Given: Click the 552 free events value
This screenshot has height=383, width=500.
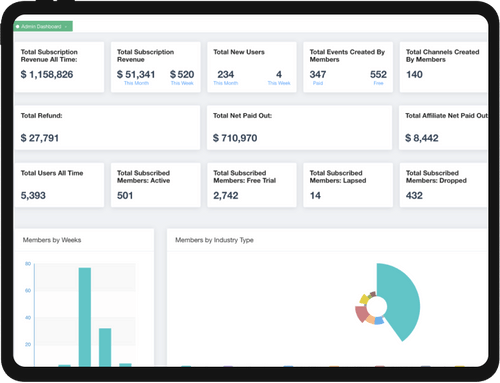Looking at the screenshot, I should point(378,74).
